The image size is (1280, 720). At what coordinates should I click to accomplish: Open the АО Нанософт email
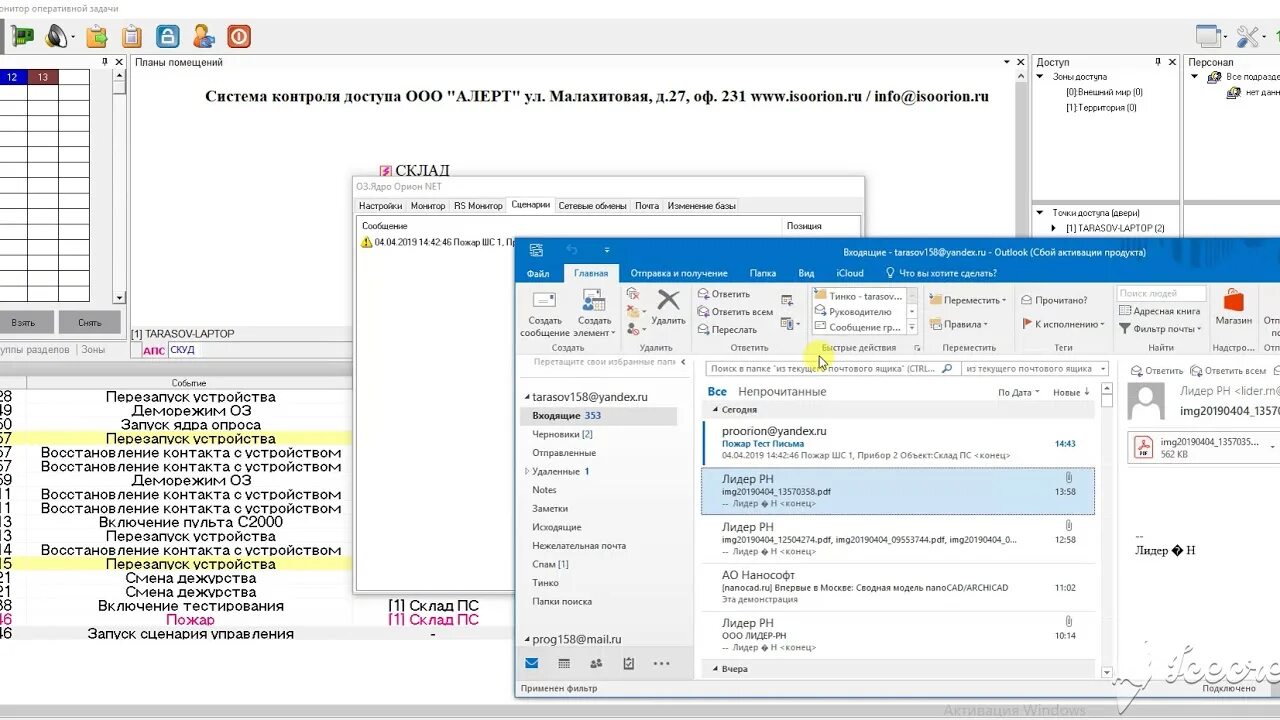(899, 587)
